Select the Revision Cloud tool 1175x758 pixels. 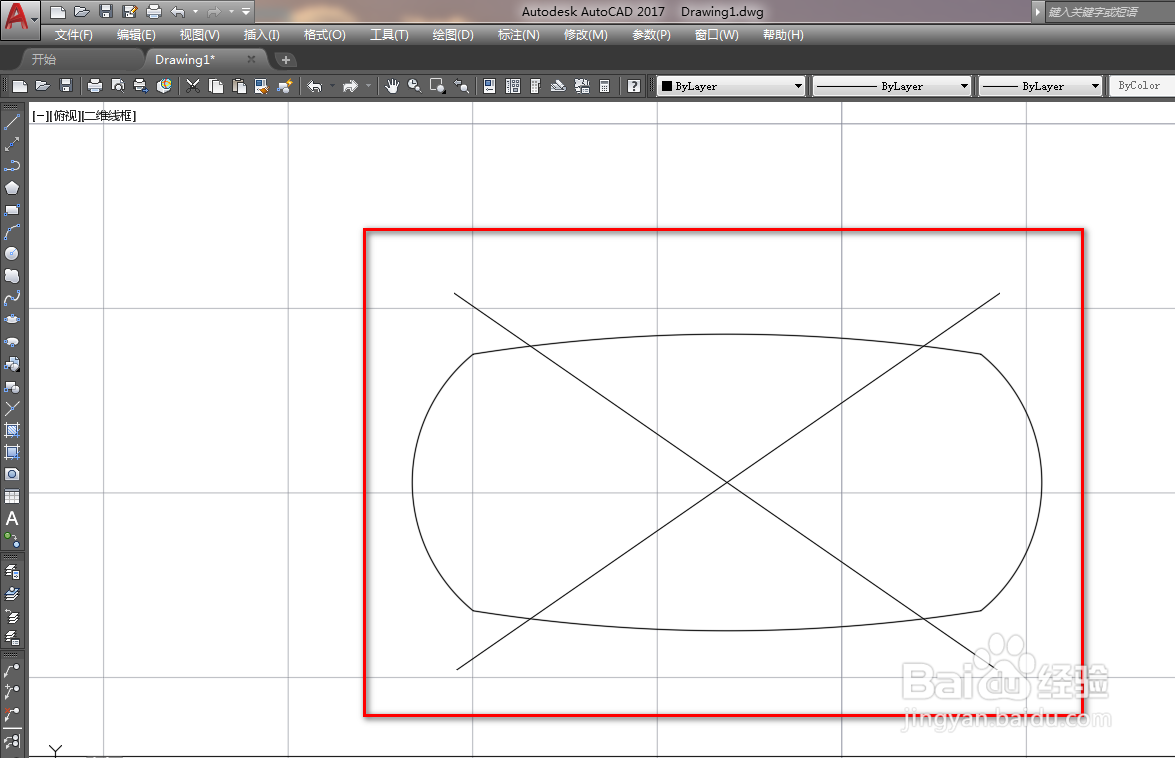[12, 276]
